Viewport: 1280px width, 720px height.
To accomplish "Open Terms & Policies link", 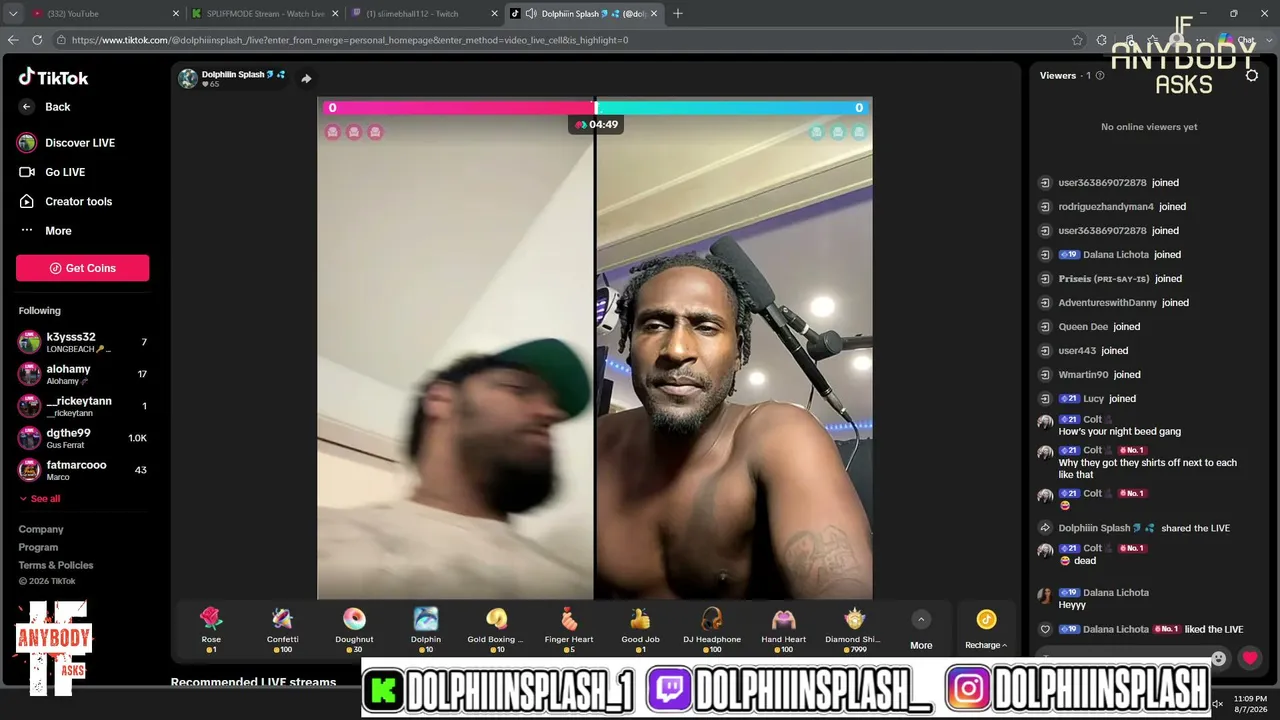I will pyautogui.click(x=56, y=566).
